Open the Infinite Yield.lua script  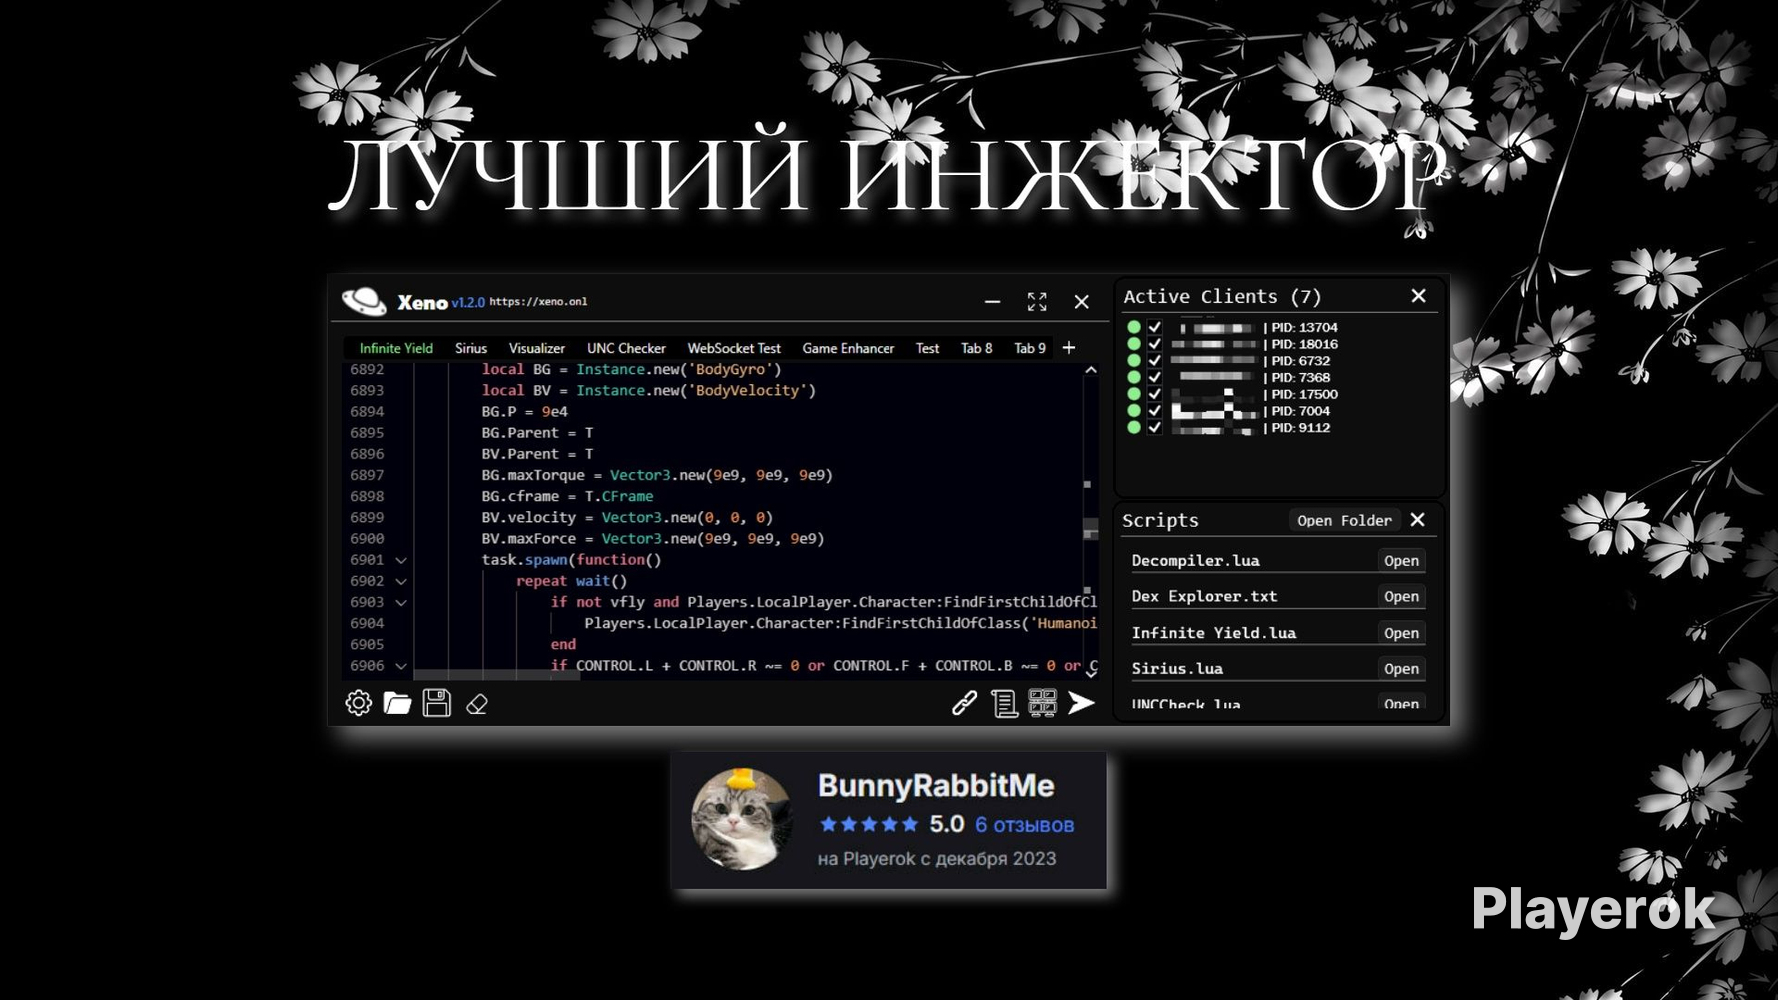coord(1401,633)
